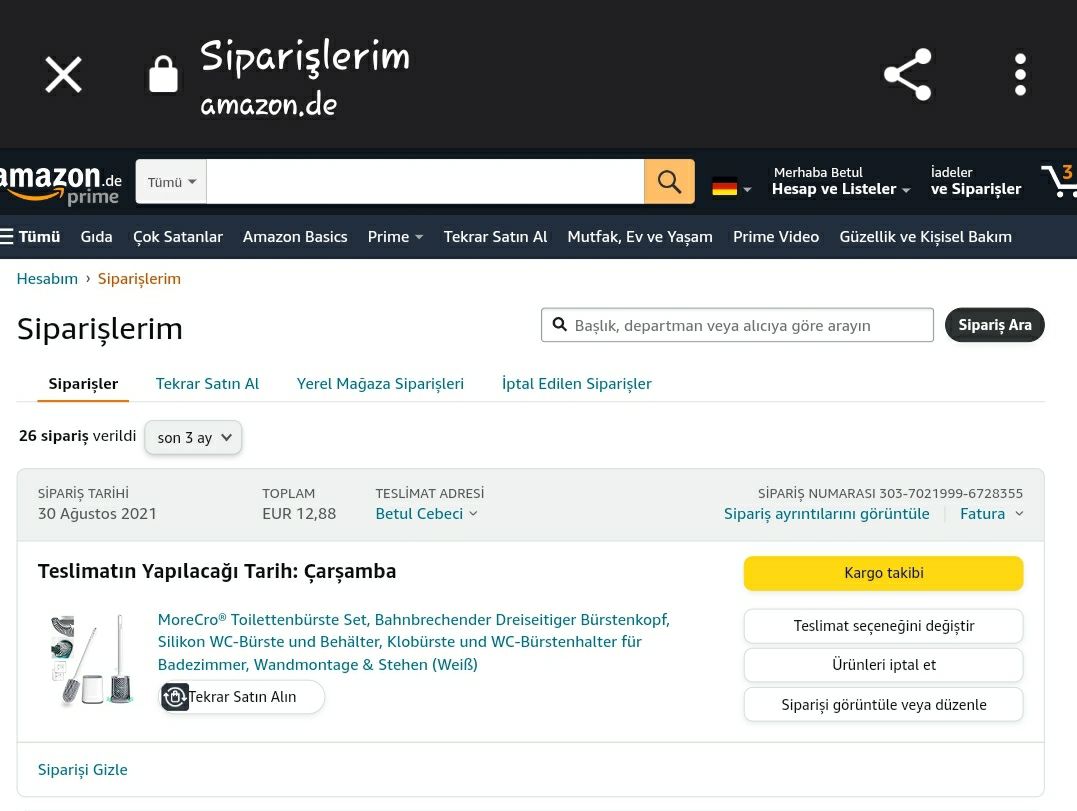Viewport: 1077px width, 811px height.
Task: Click Teslimat seçeneğini değiştir button
Action: [x=883, y=626]
